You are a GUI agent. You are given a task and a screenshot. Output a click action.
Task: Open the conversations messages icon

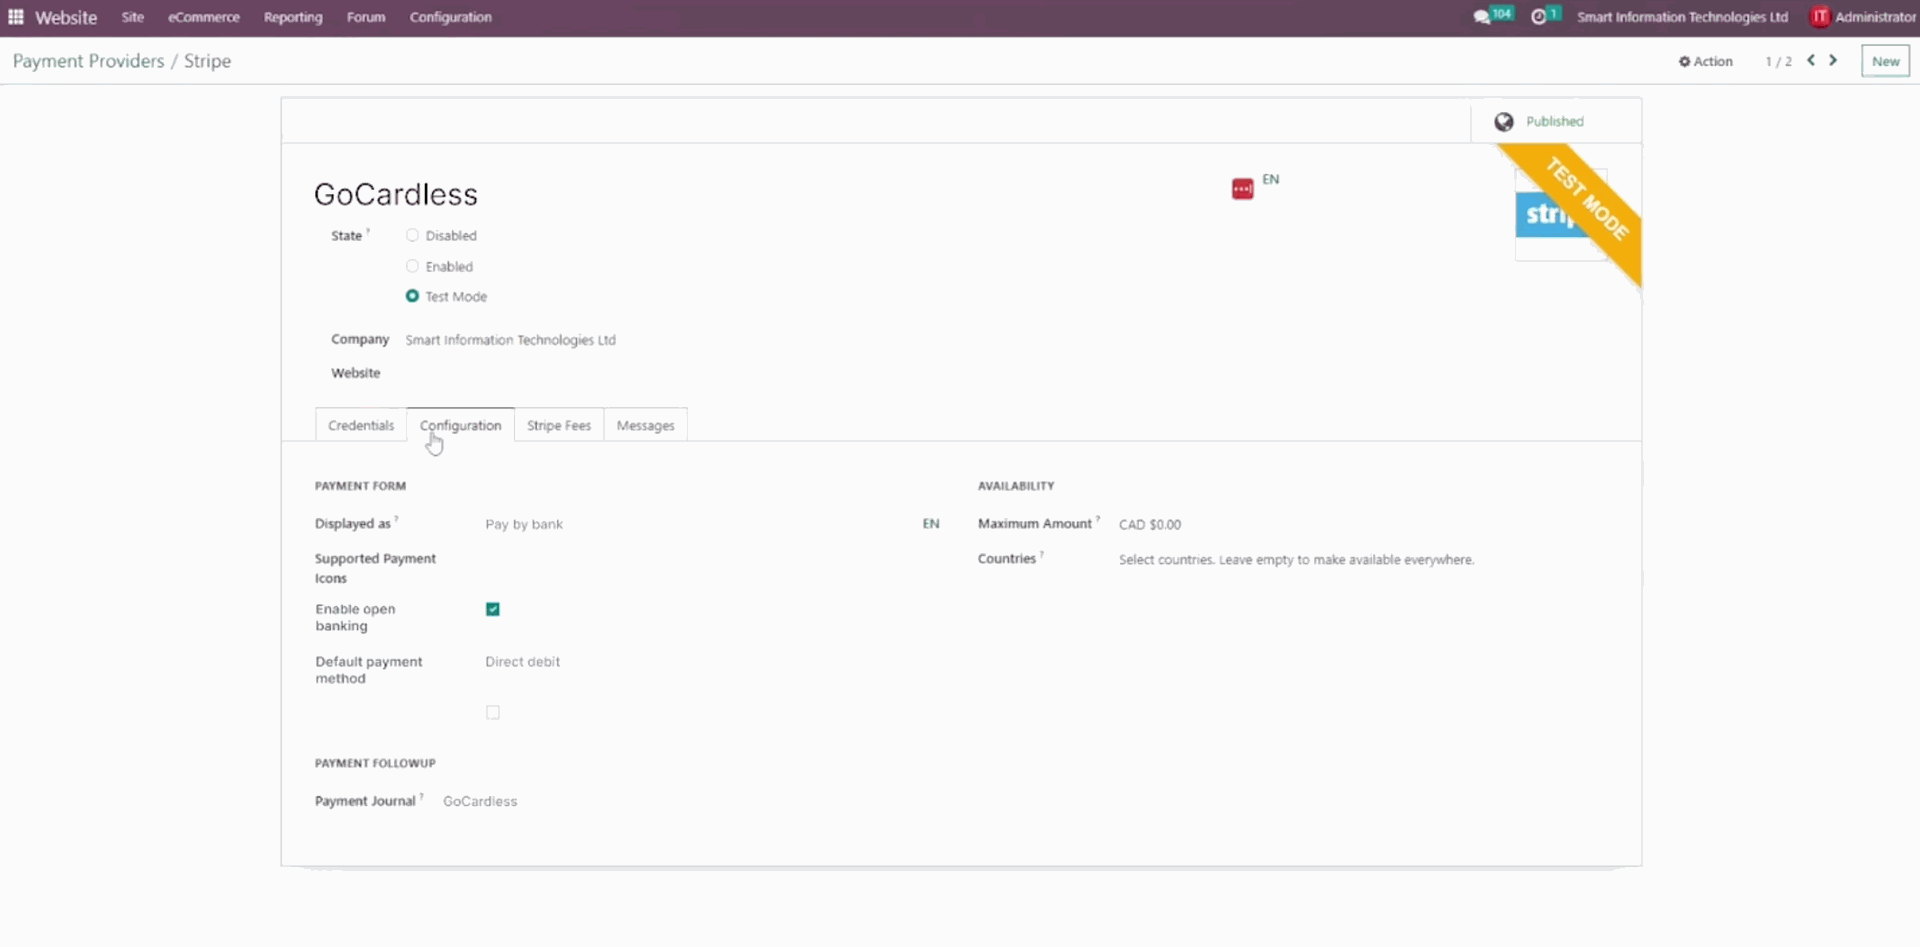coord(1482,17)
